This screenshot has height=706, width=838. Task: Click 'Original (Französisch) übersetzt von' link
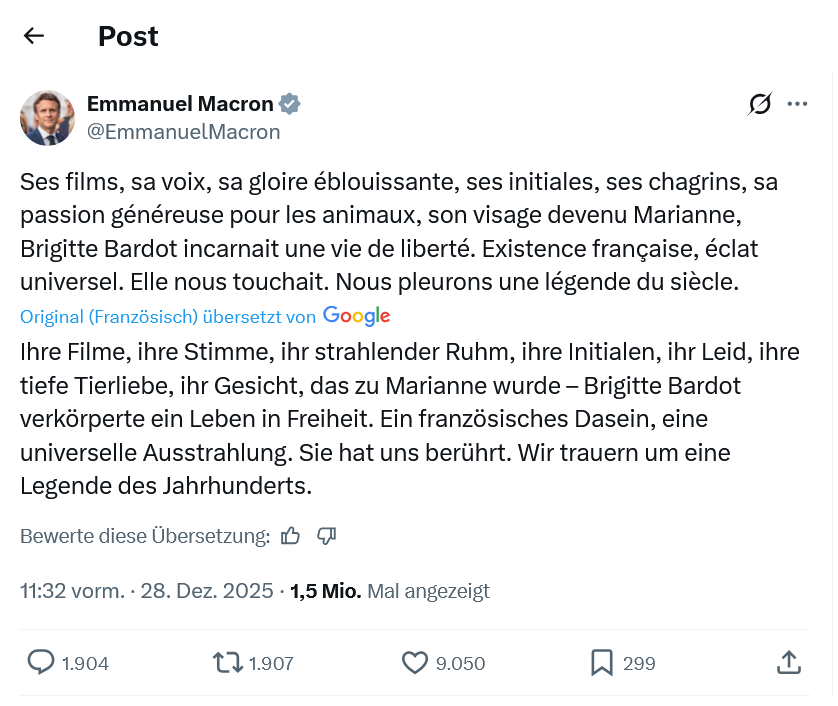(168, 317)
